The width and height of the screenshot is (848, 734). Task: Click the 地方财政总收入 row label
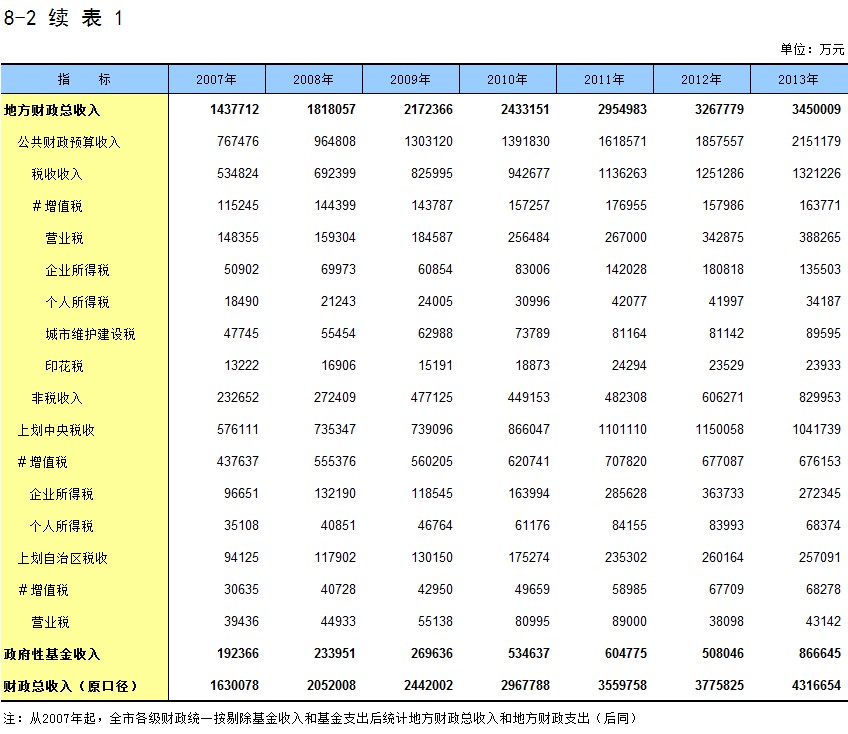pyautogui.click(x=52, y=110)
